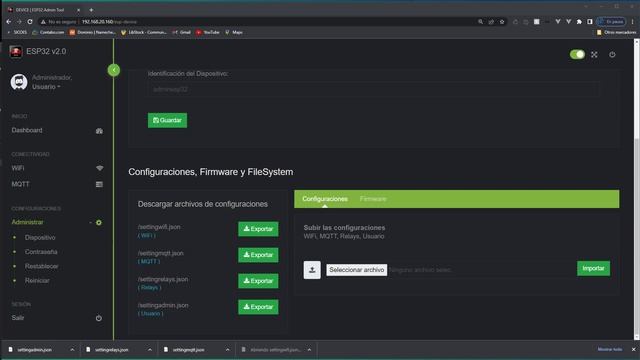Viewport: 640px width, 360px height.
Task: Open the WiFi menu item
Action: click(x=18, y=168)
